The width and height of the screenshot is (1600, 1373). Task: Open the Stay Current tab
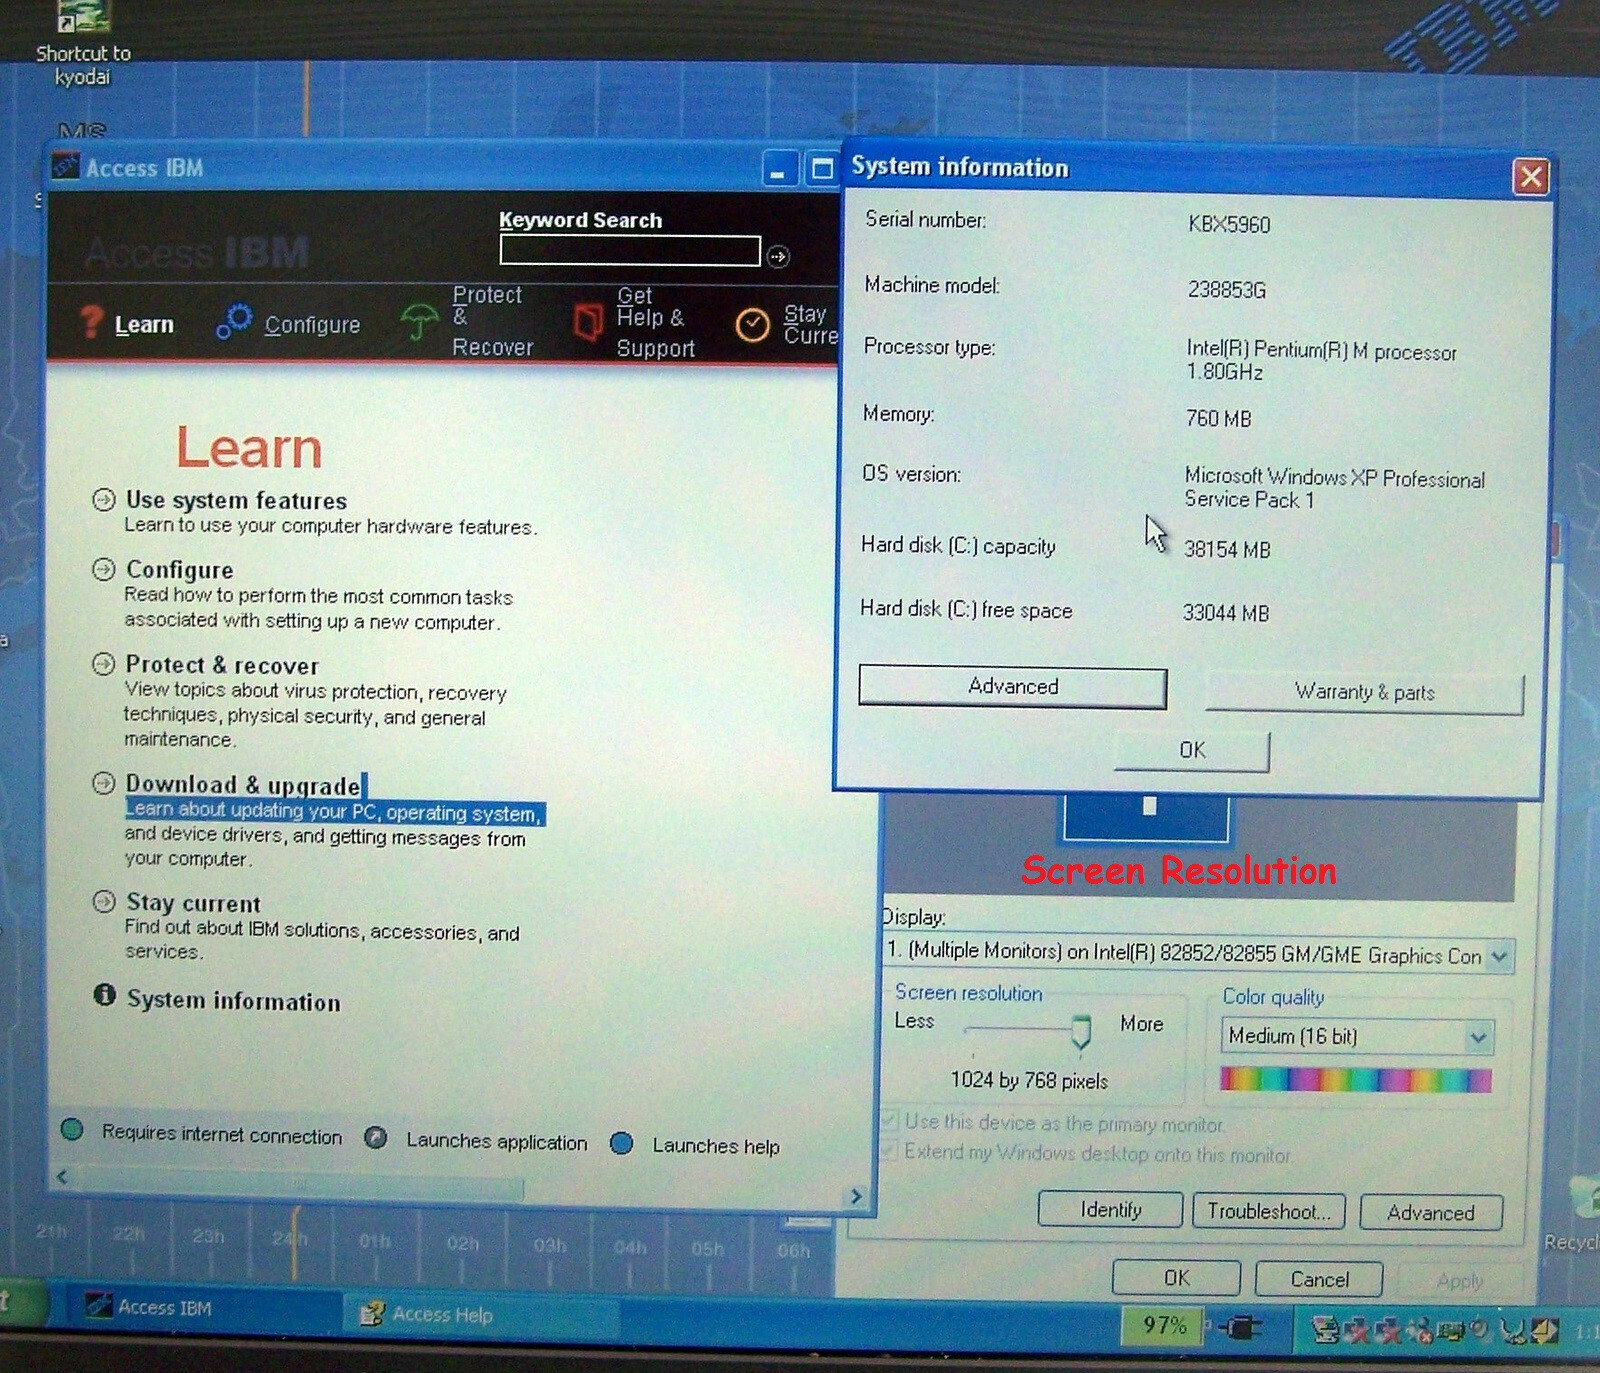[786, 324]
